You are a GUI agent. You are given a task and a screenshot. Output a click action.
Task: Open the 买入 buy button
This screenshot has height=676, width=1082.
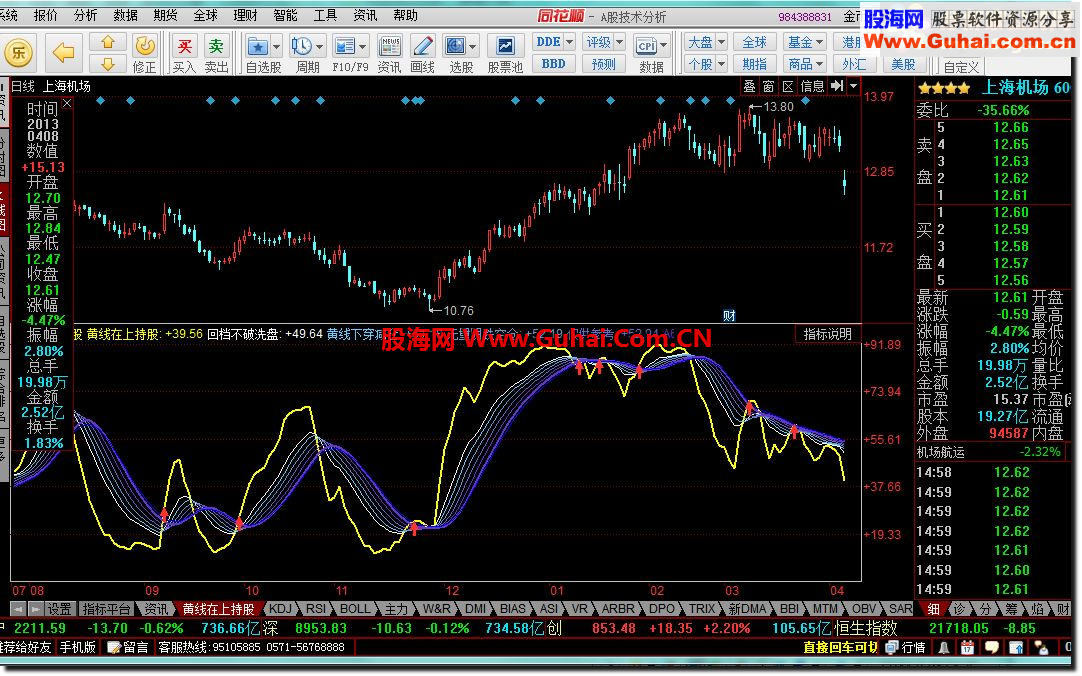[x=184, y=53]
